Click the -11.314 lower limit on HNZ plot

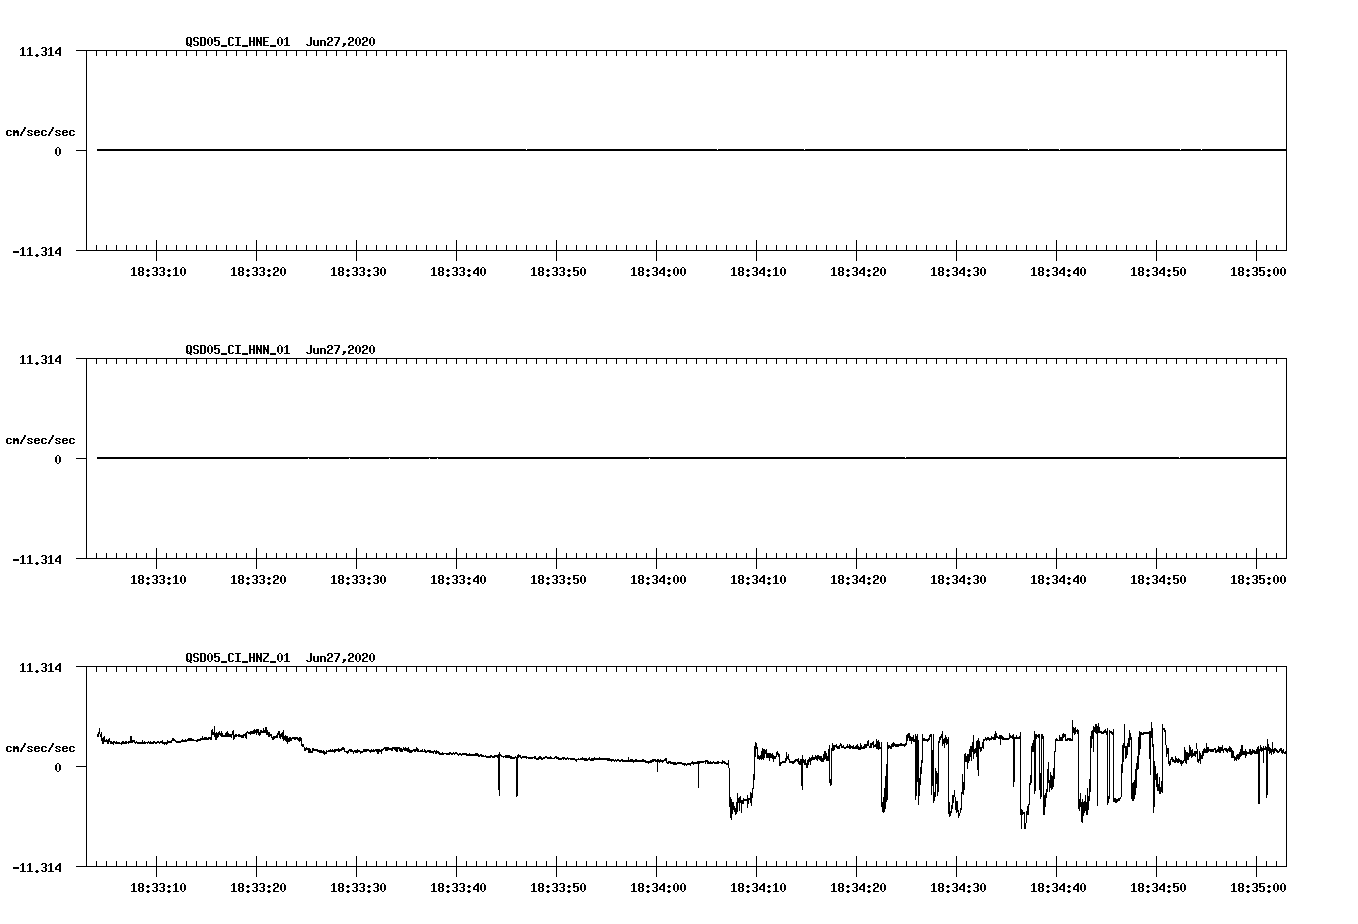click(x=37, y=868)
